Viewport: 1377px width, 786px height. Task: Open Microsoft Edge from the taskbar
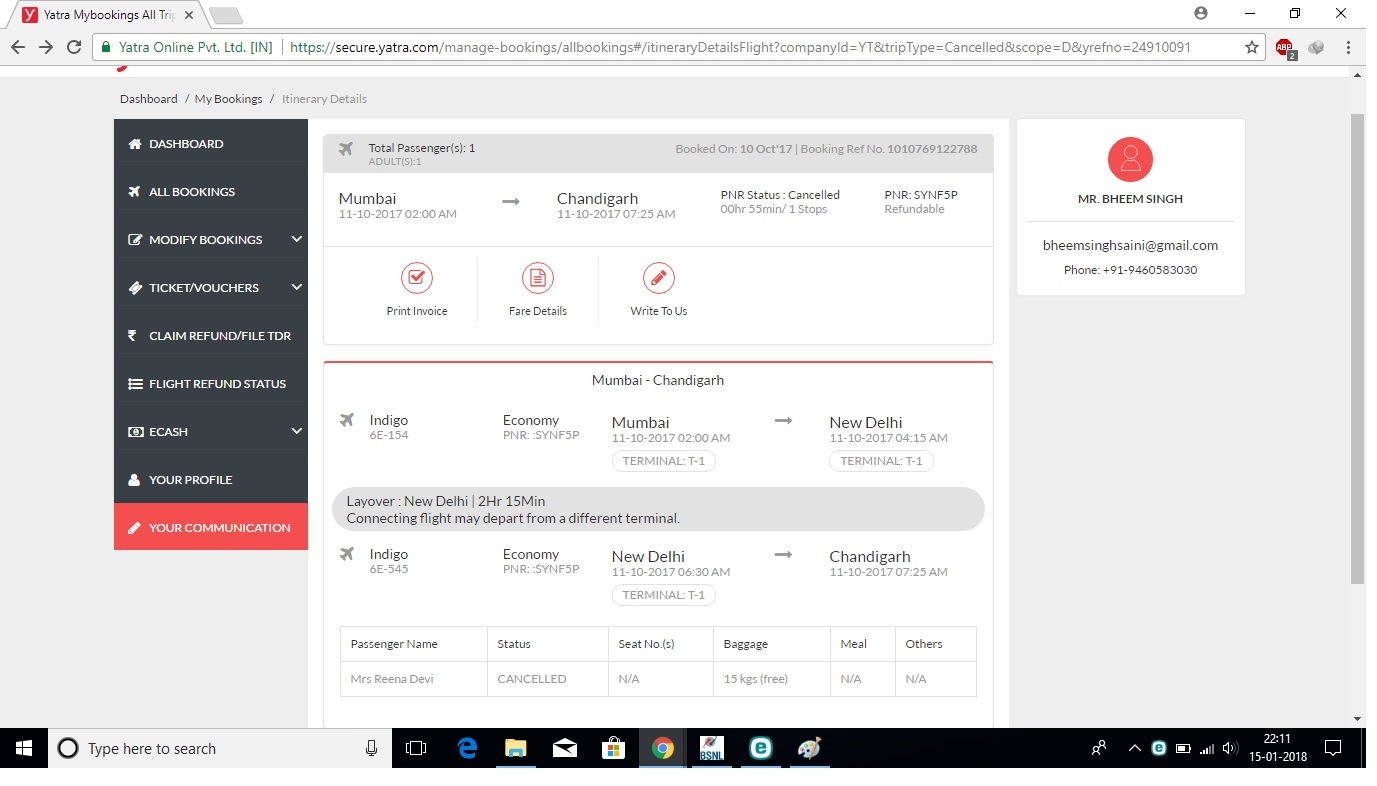(467, 748)
